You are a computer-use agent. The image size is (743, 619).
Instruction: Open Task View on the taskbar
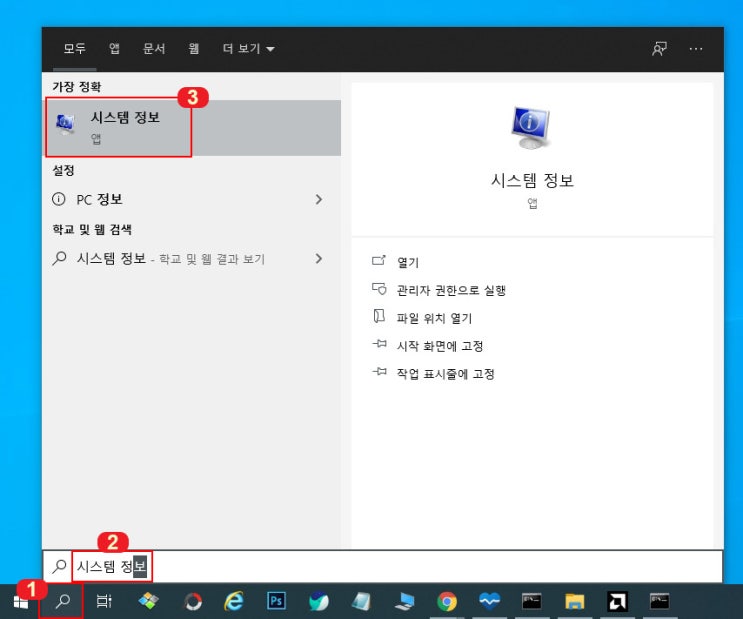[104, 601]
